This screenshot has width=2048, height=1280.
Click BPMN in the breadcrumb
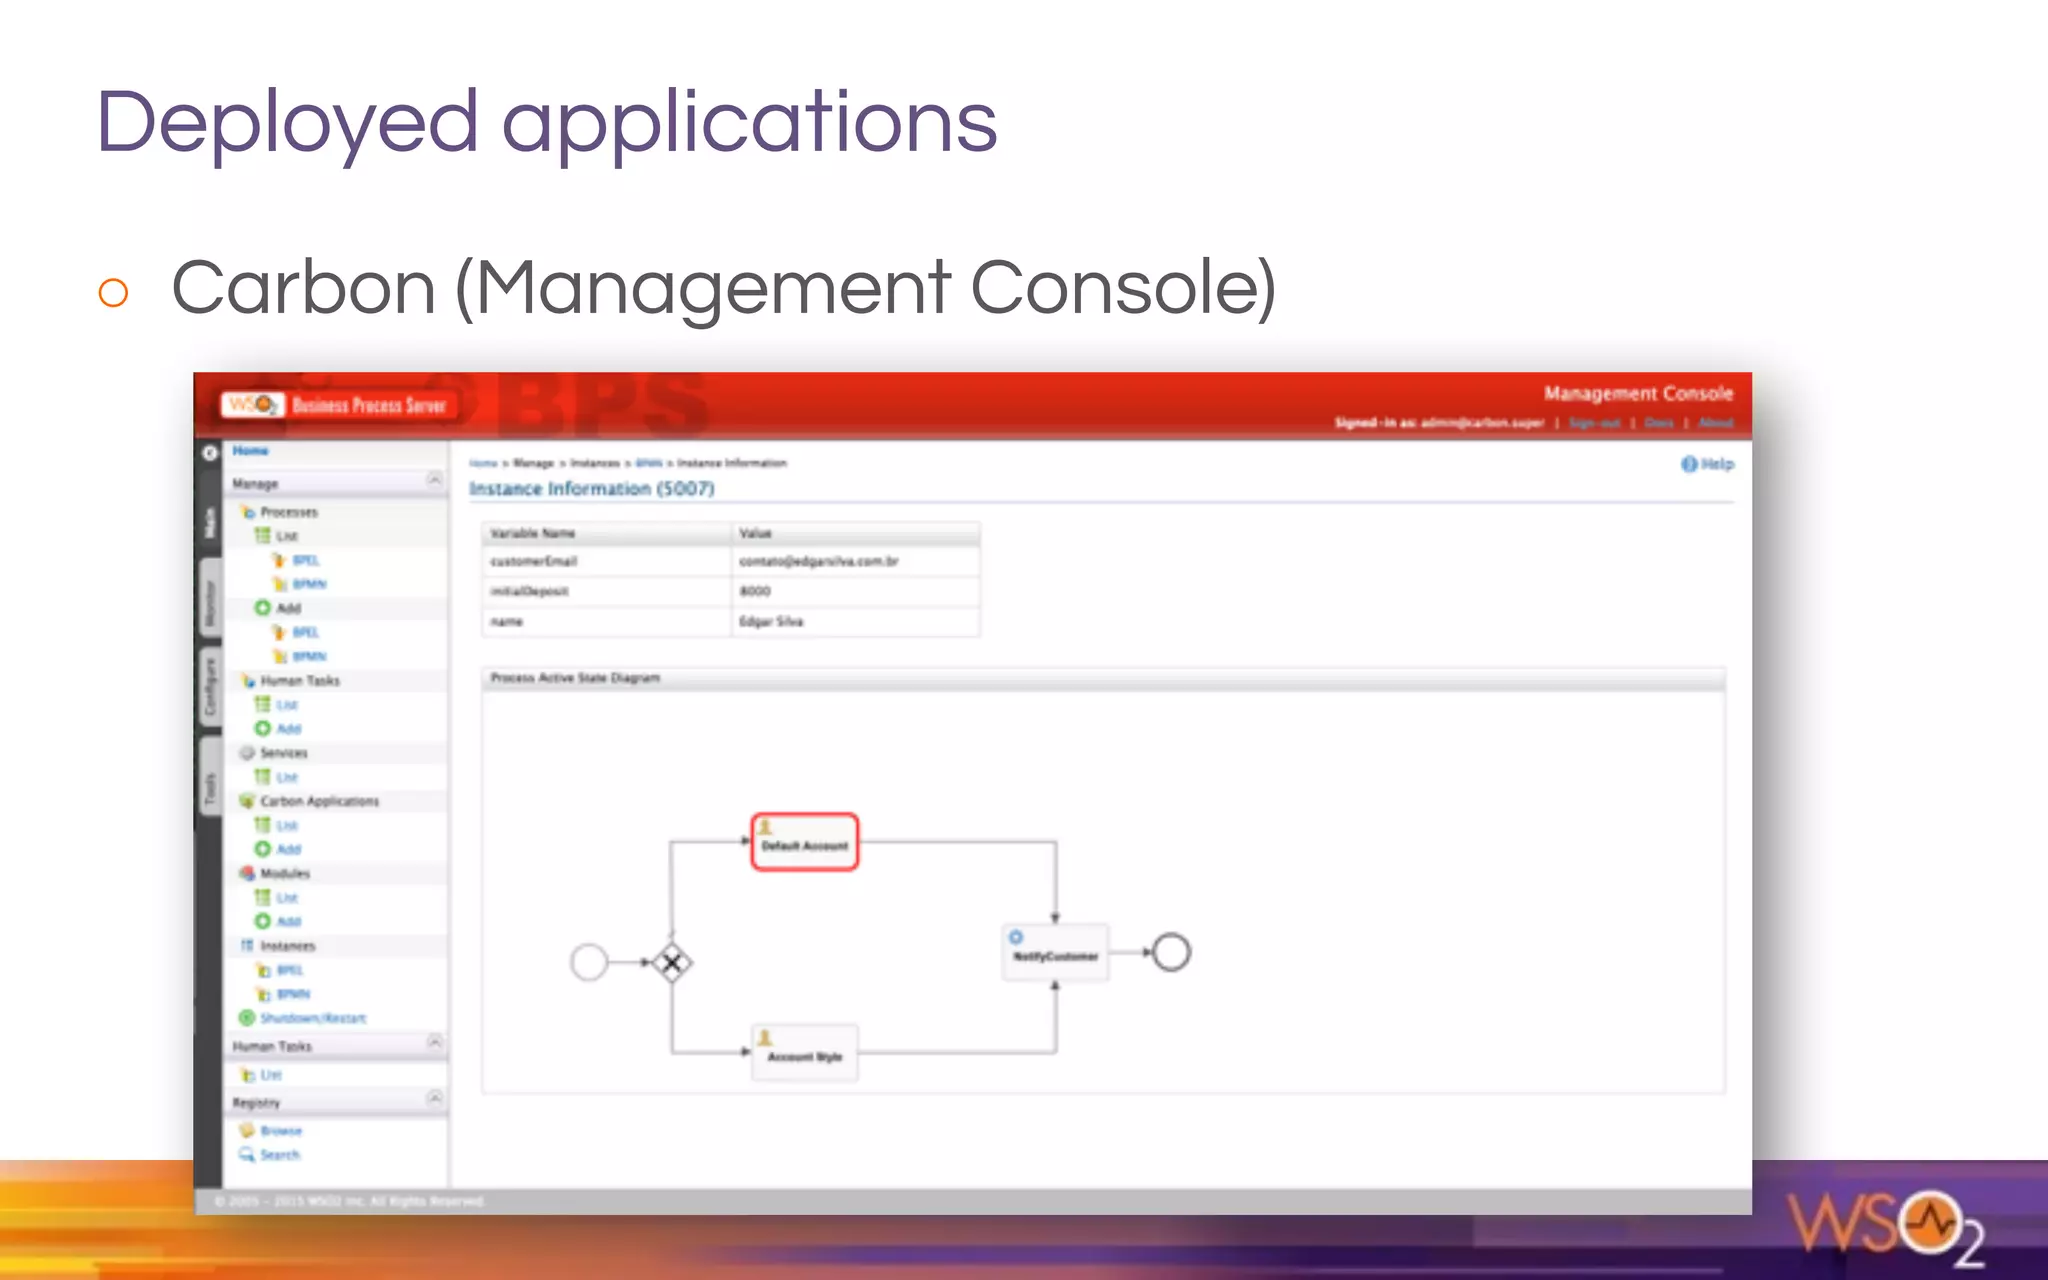649,463
